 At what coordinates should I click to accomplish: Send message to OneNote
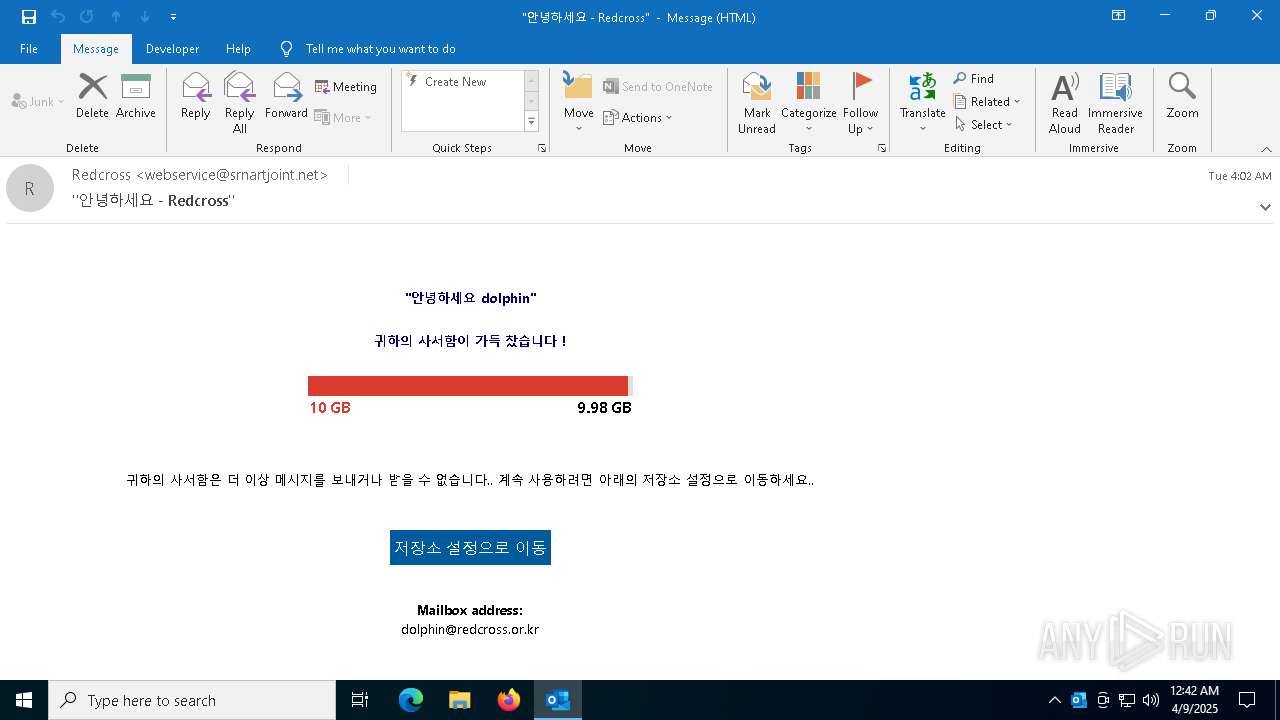pos(658,87)
